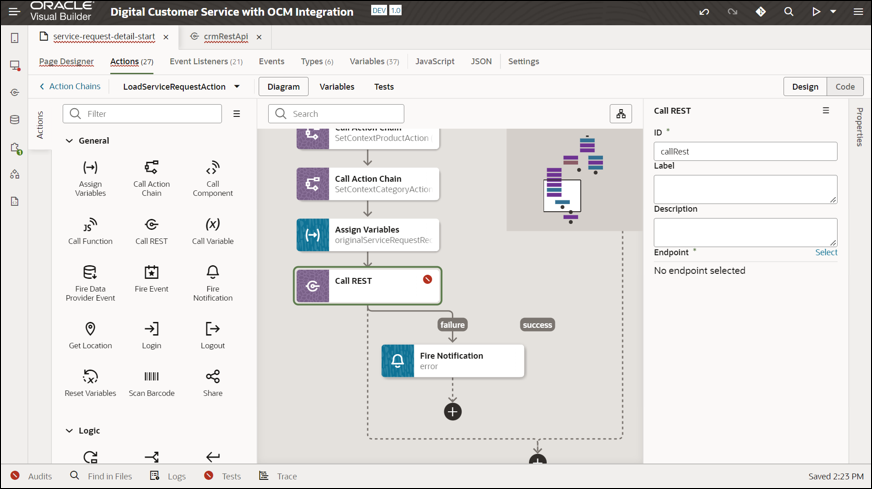The height and width of the screenshot is (489, 872).
Task: Toggle editor to Code mode
Action: (845, 87)
